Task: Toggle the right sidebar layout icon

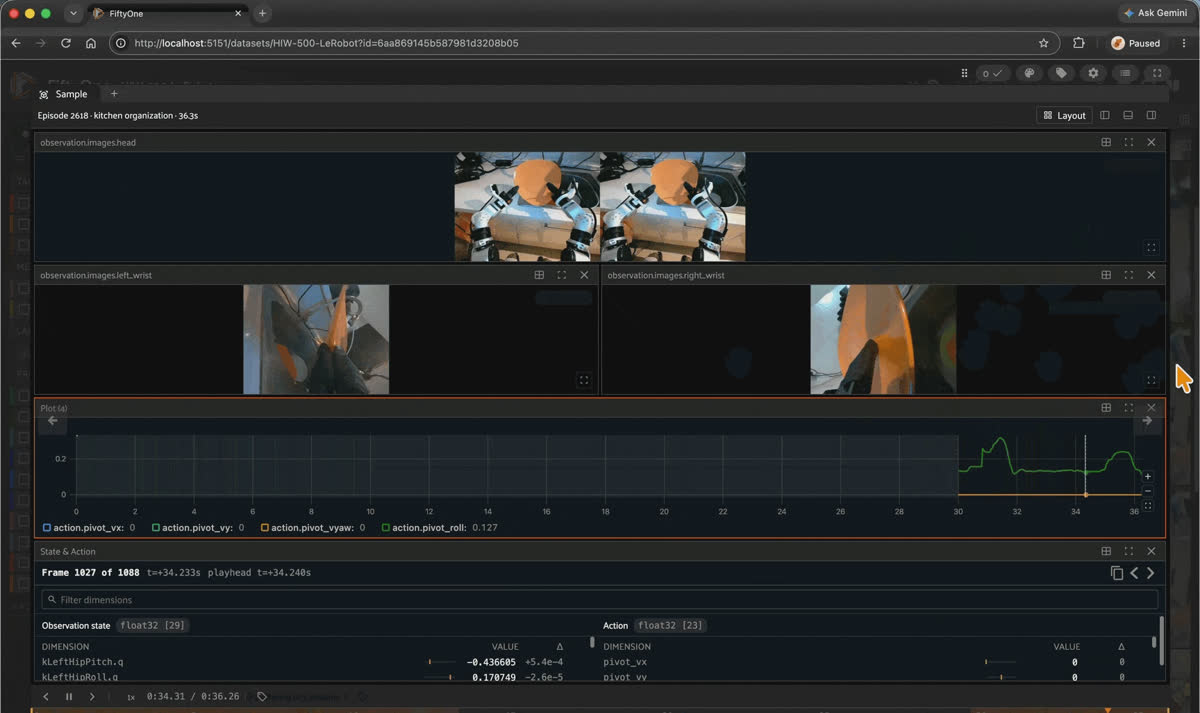Action: coord(1151,115)
